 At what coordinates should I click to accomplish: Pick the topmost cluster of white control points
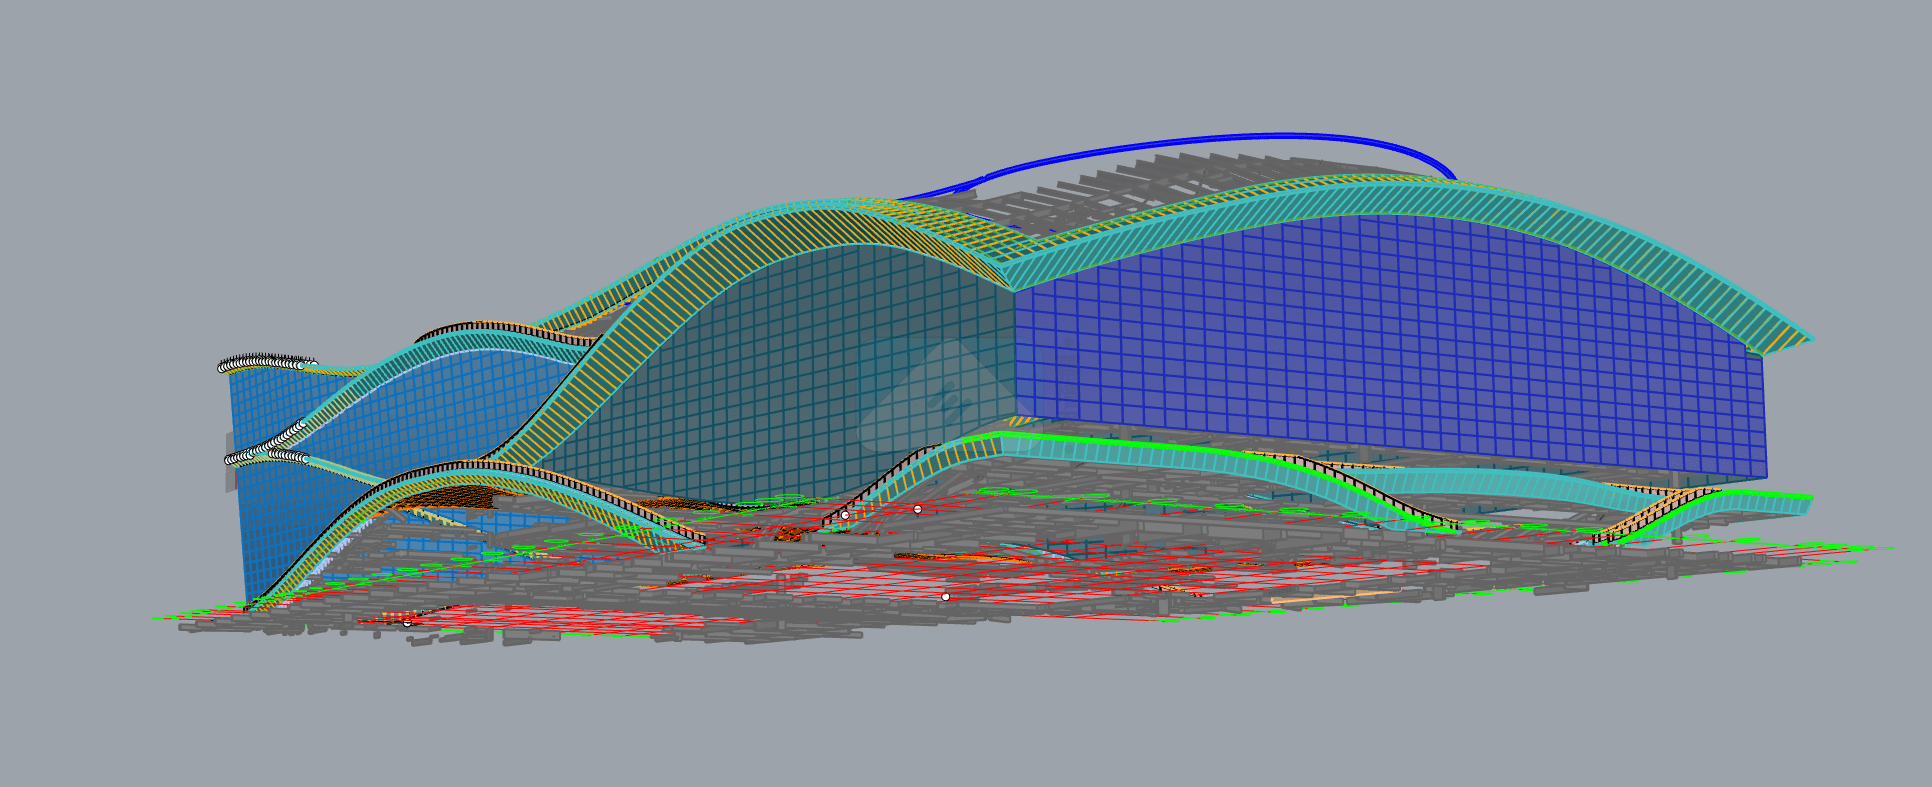coord(265,362)
